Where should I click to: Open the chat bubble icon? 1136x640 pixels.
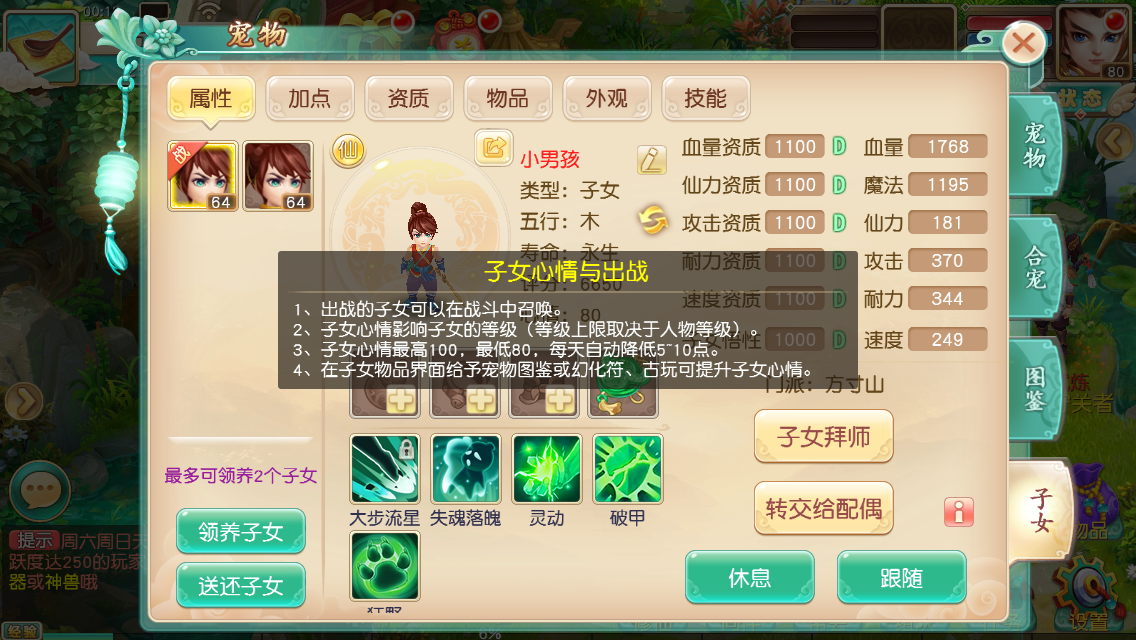40,491
